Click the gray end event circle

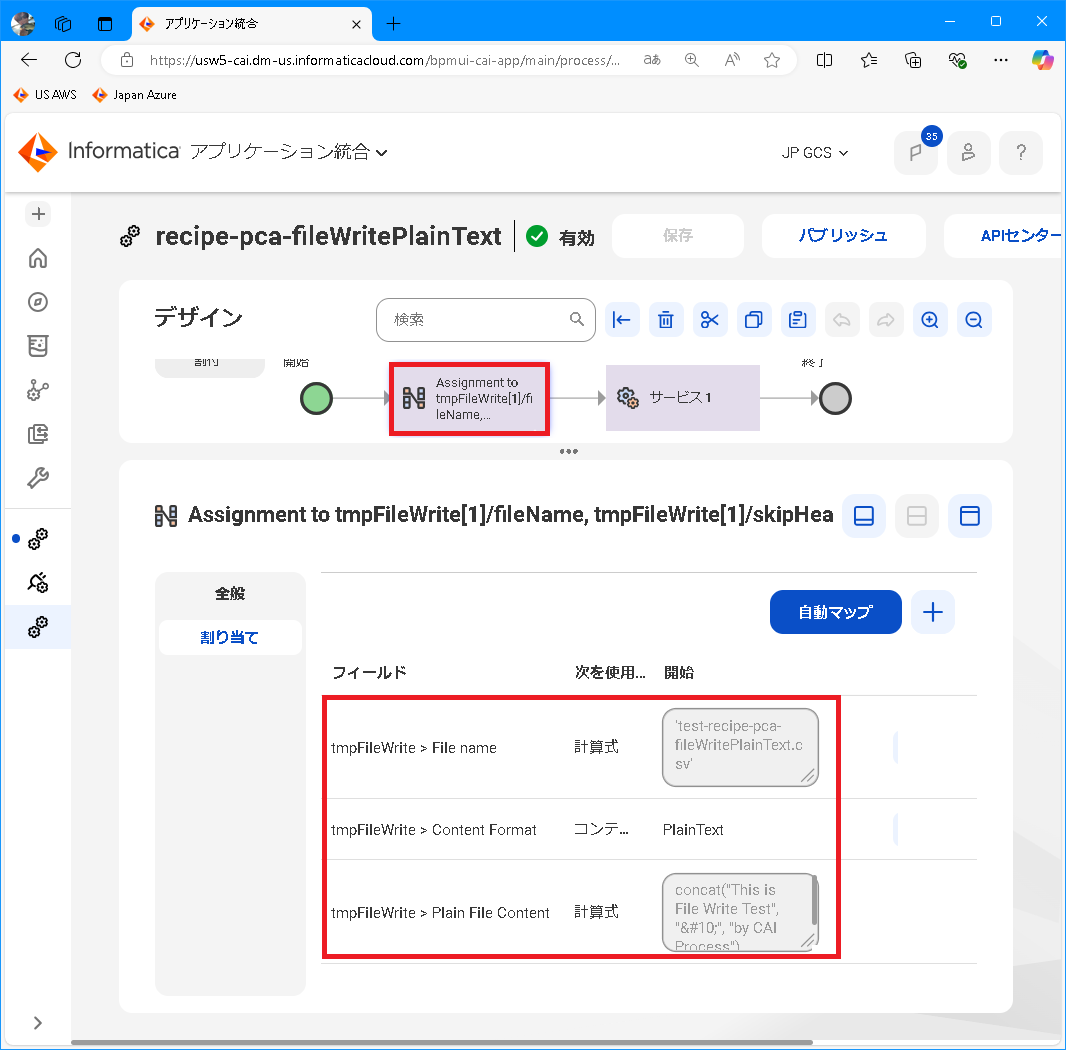(835, 399)
